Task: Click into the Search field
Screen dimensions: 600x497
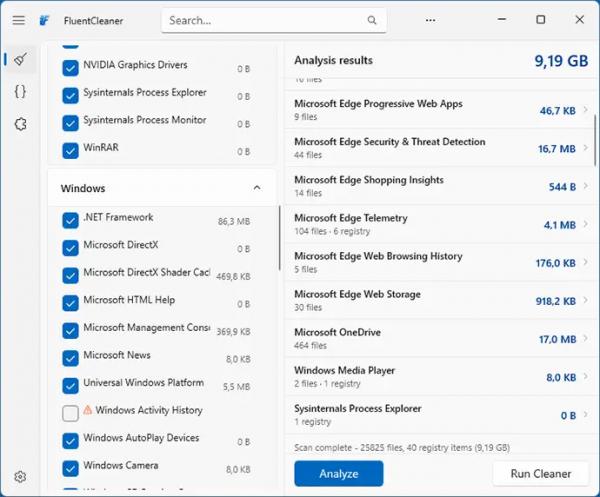Action: pos(274,20)
